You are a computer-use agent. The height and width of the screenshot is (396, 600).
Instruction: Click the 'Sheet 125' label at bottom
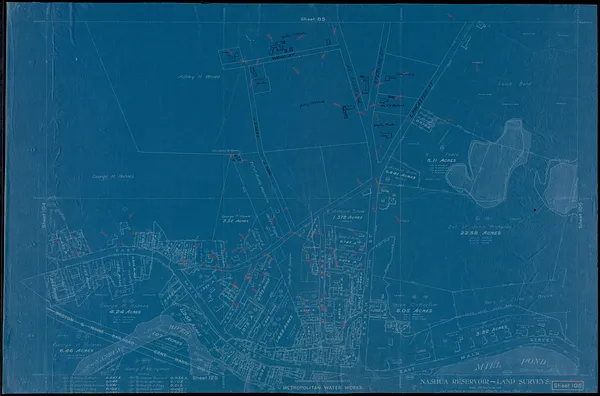205,378
